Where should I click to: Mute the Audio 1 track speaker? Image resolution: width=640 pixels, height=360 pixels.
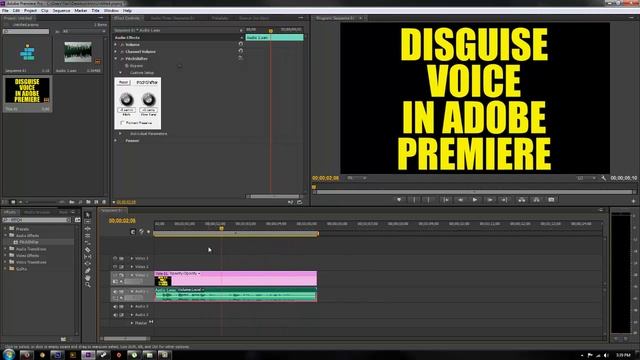(115, 291)
